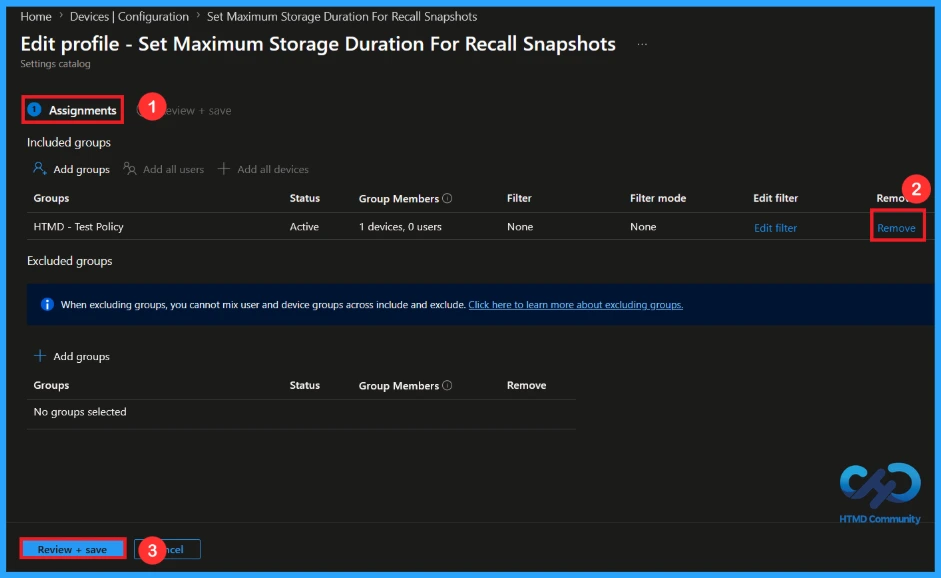Open the ellipsis menu beside the title
The image size is (941, 578).
[x=642, y=44]
